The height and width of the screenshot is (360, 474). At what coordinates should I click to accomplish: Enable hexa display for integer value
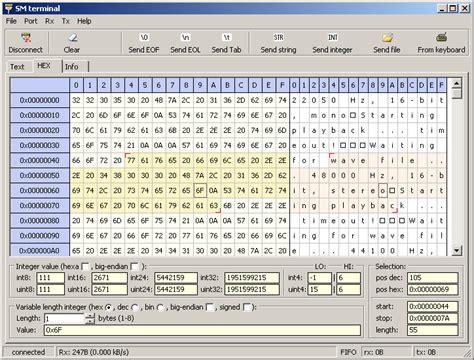click(86, 267)
